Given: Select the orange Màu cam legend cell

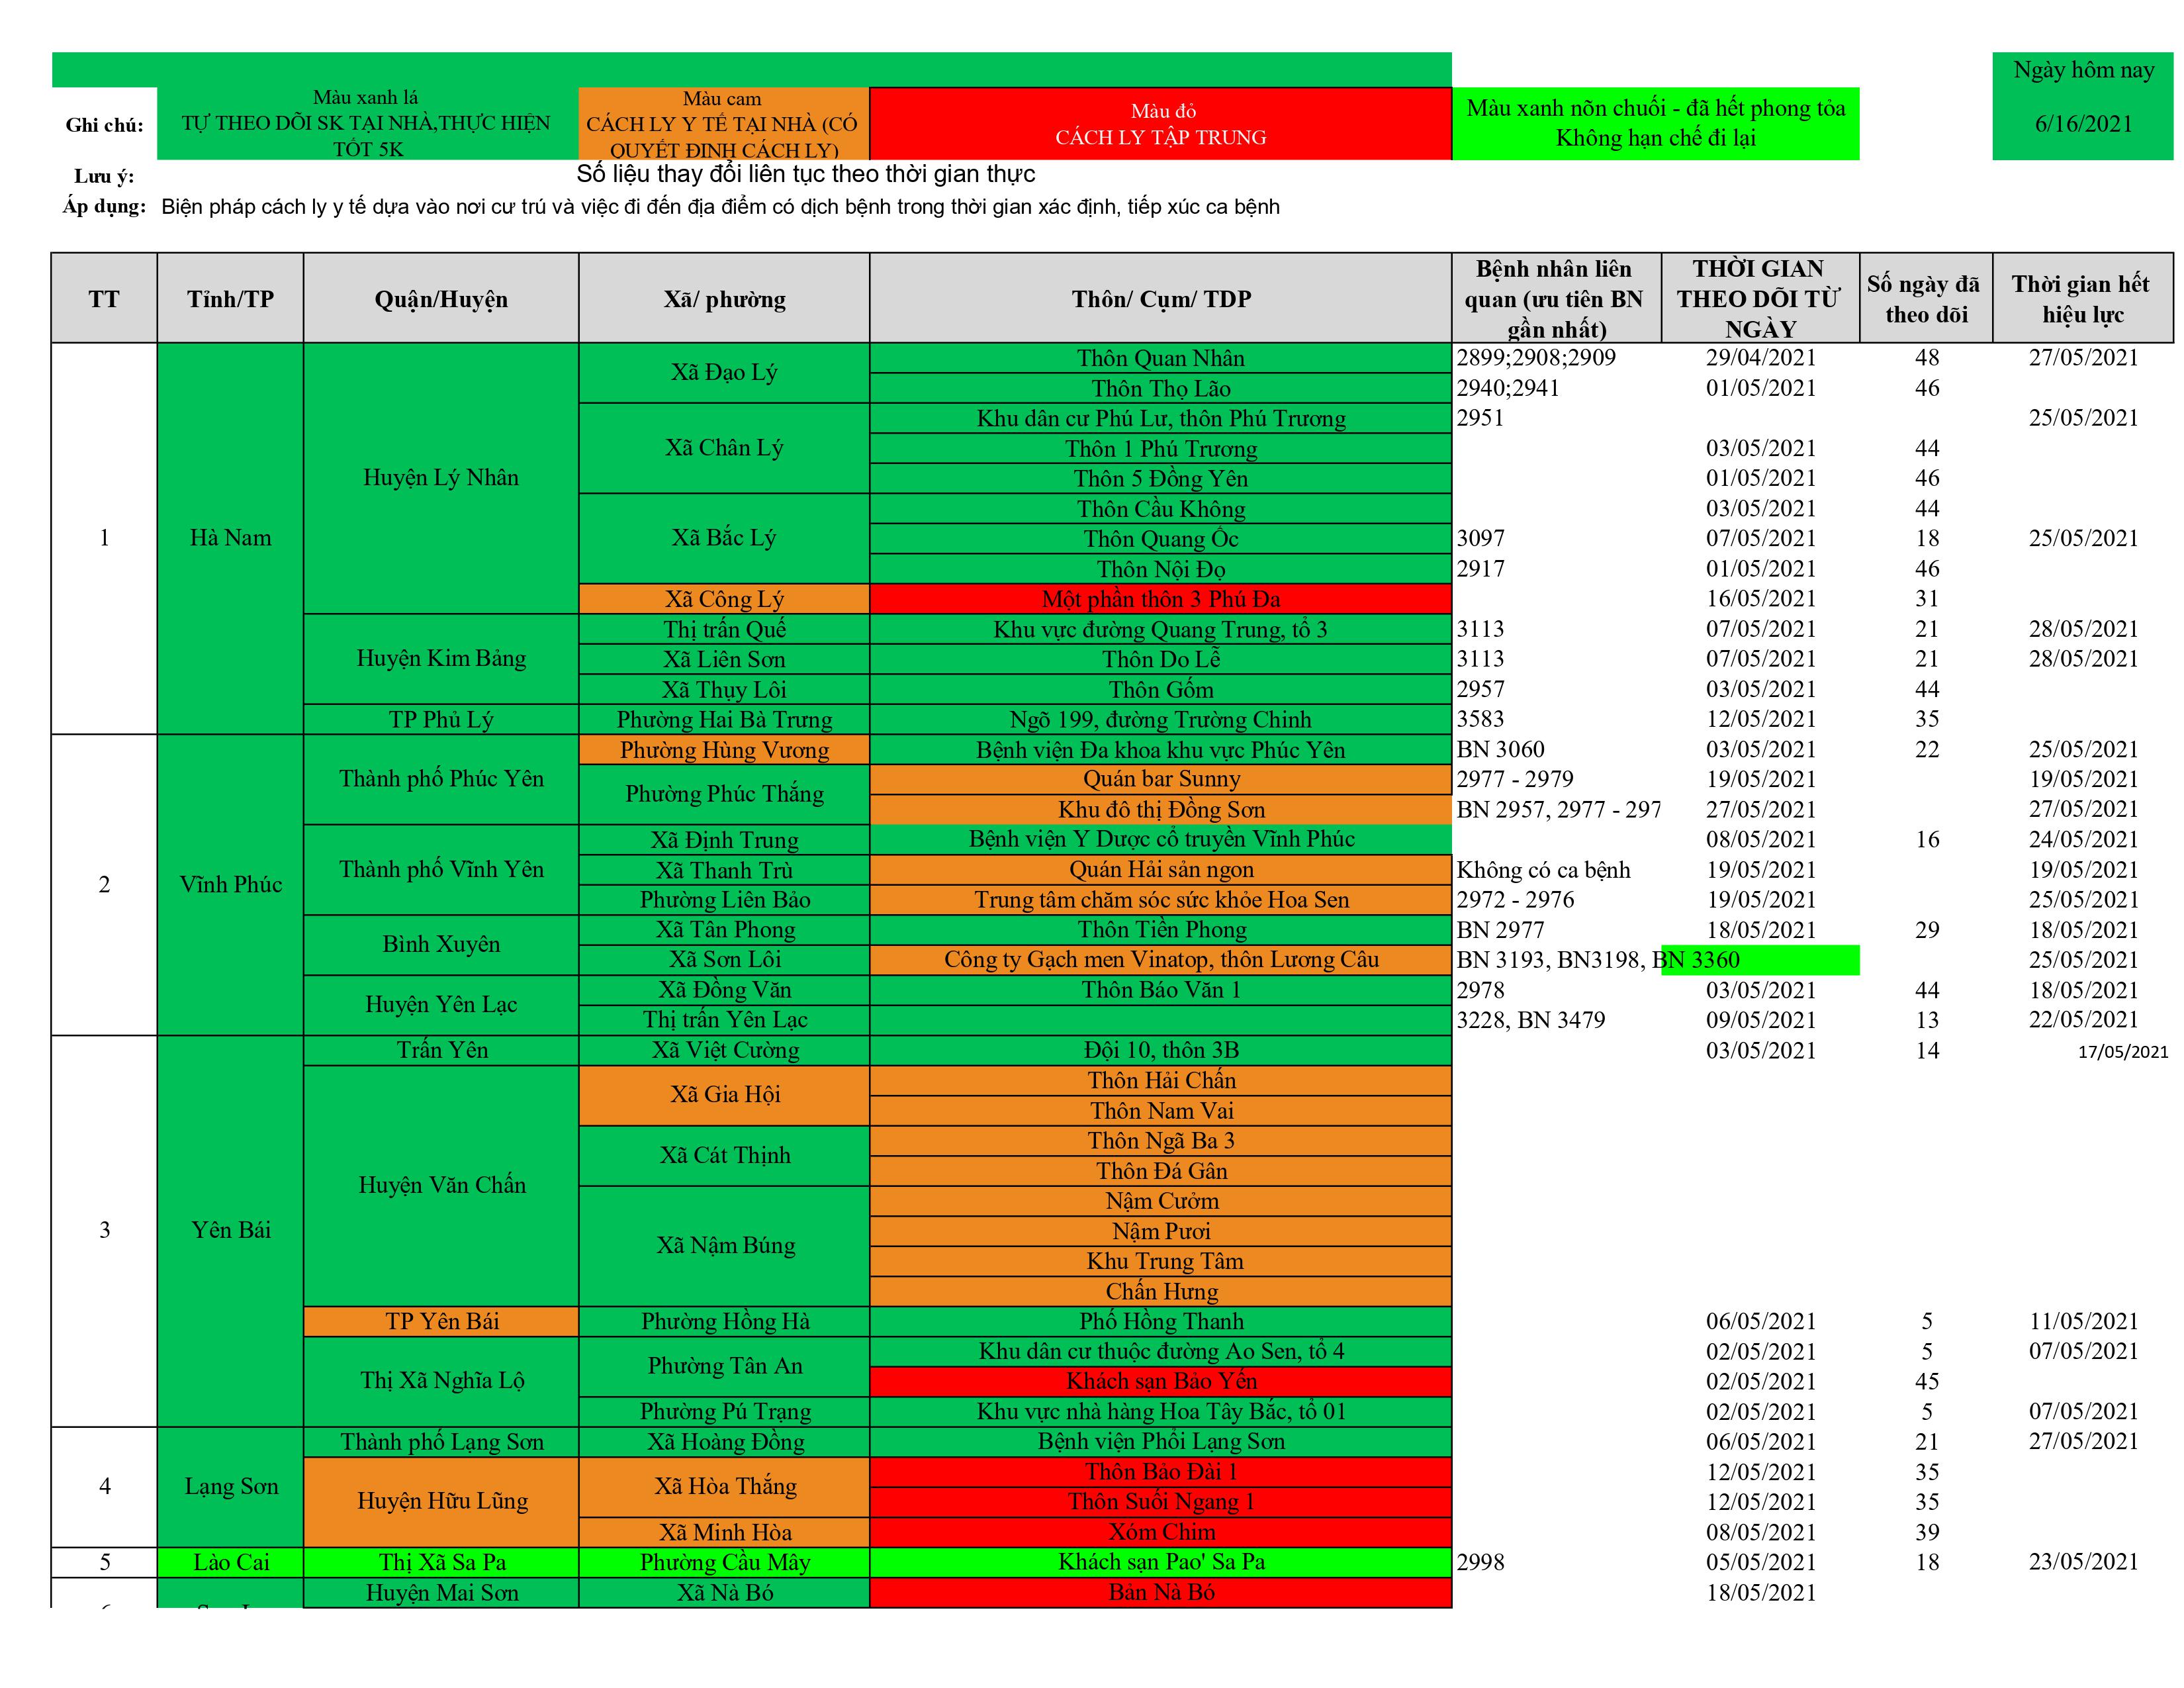Looking at the screenshot, I should (723, 124).
